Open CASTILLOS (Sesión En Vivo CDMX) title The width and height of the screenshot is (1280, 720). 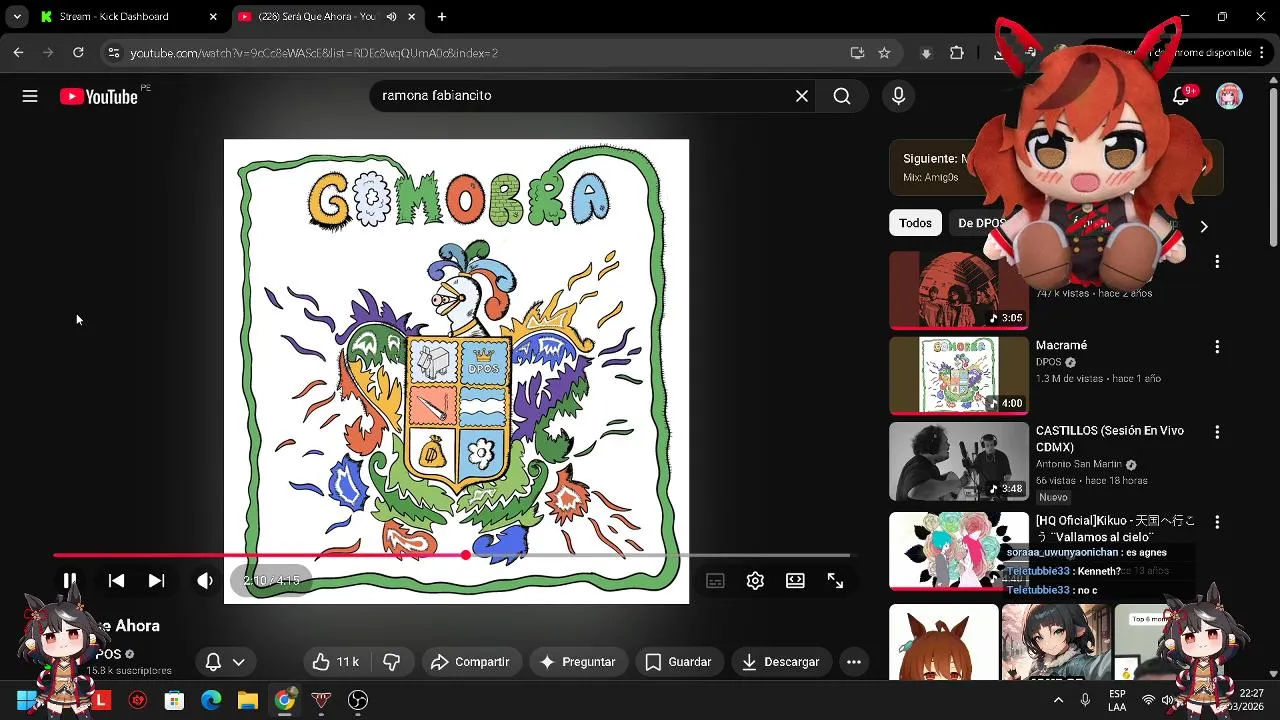[x=1110, y=439]
